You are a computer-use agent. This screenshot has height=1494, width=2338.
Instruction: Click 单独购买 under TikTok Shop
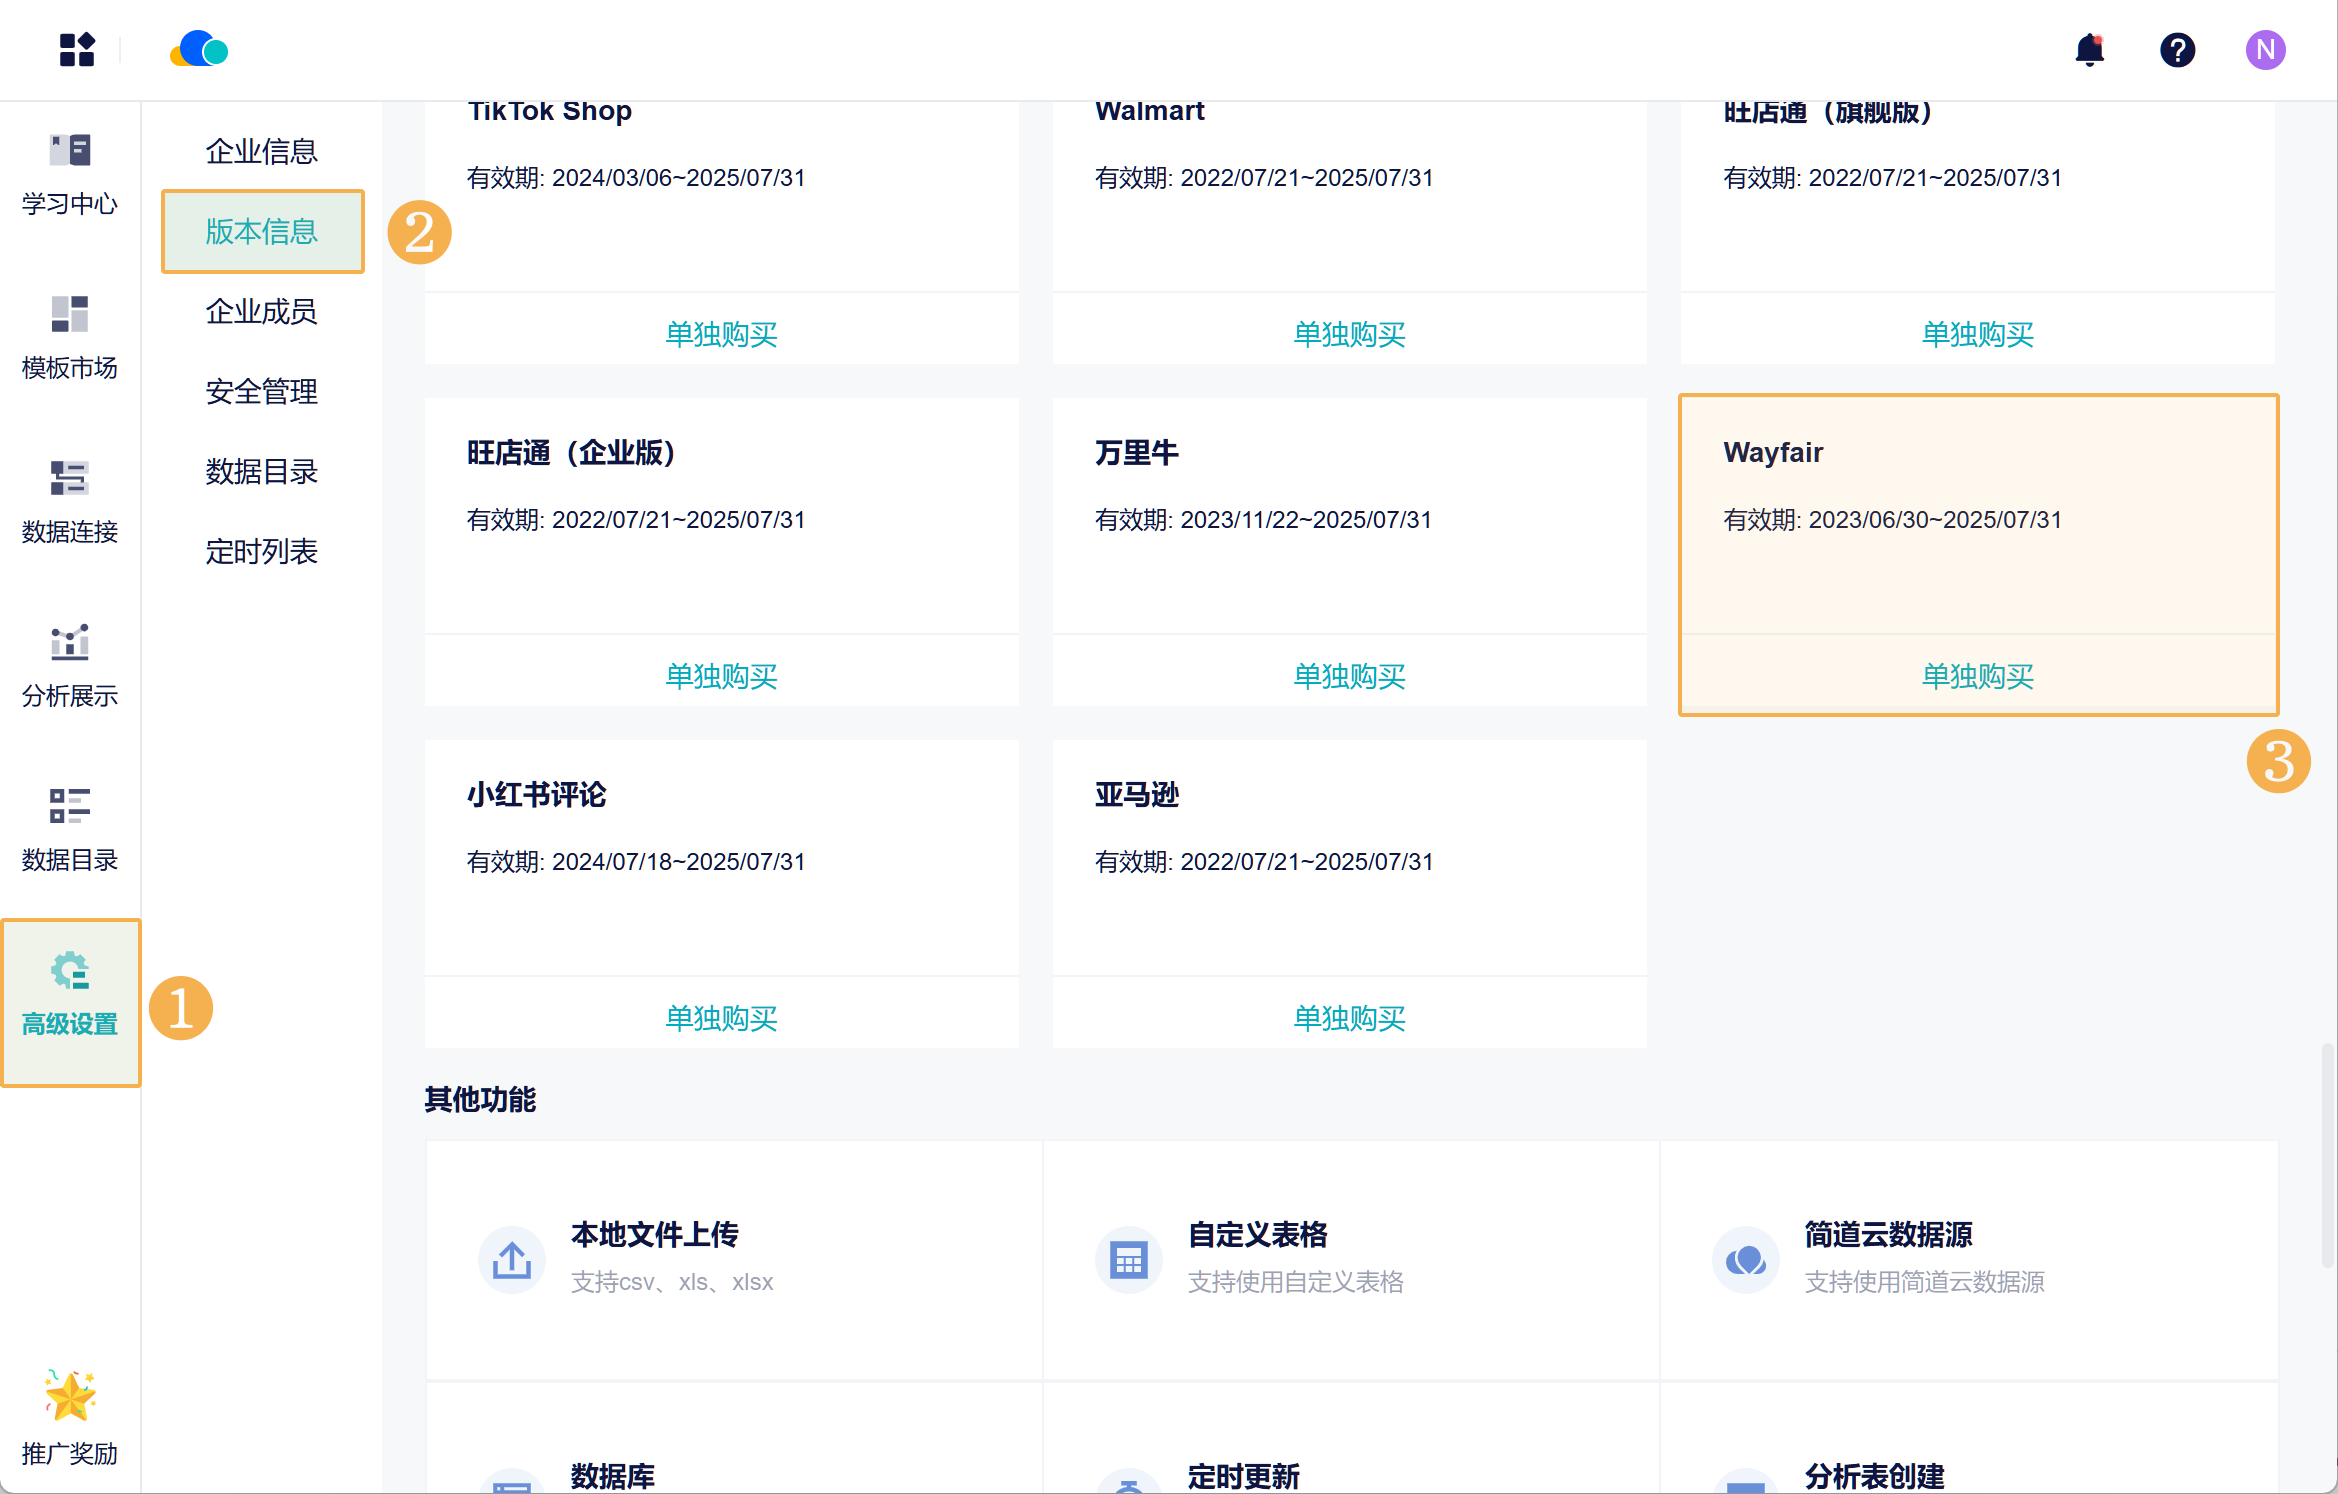tap(721, 335)
